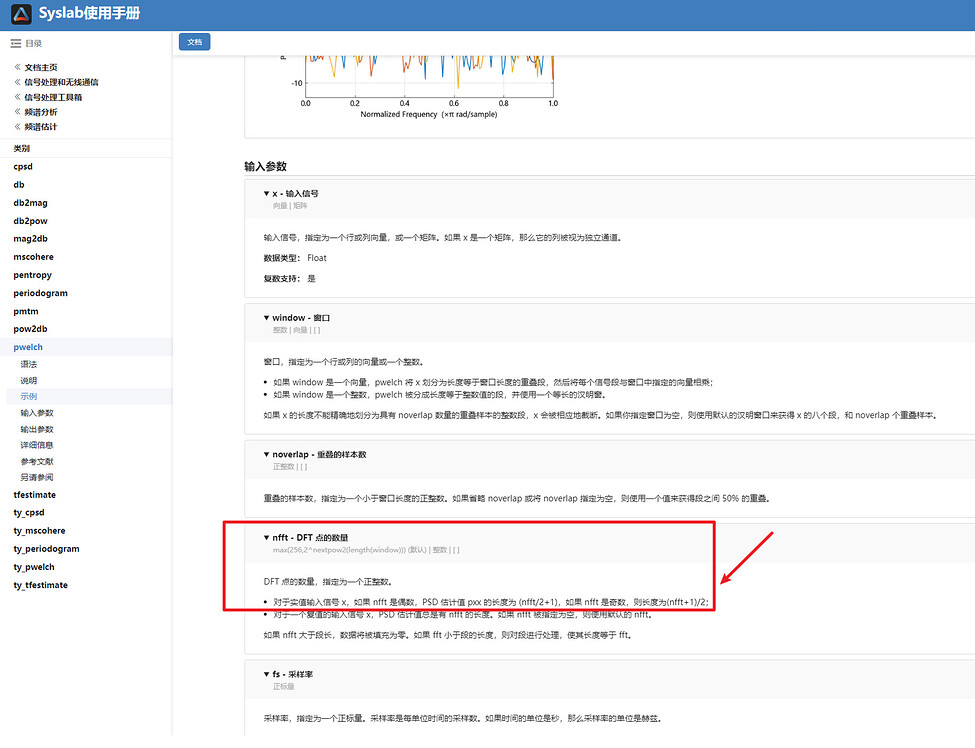The width and height of the screenshot is (975, 748).
Task: Open 信号处理工具箱 breadcrumb
Action: click(x=53, y=97)
